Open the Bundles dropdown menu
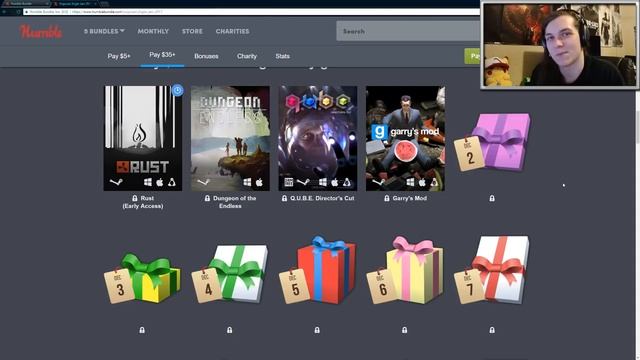 pyautogui.click(x=104, y=31)
